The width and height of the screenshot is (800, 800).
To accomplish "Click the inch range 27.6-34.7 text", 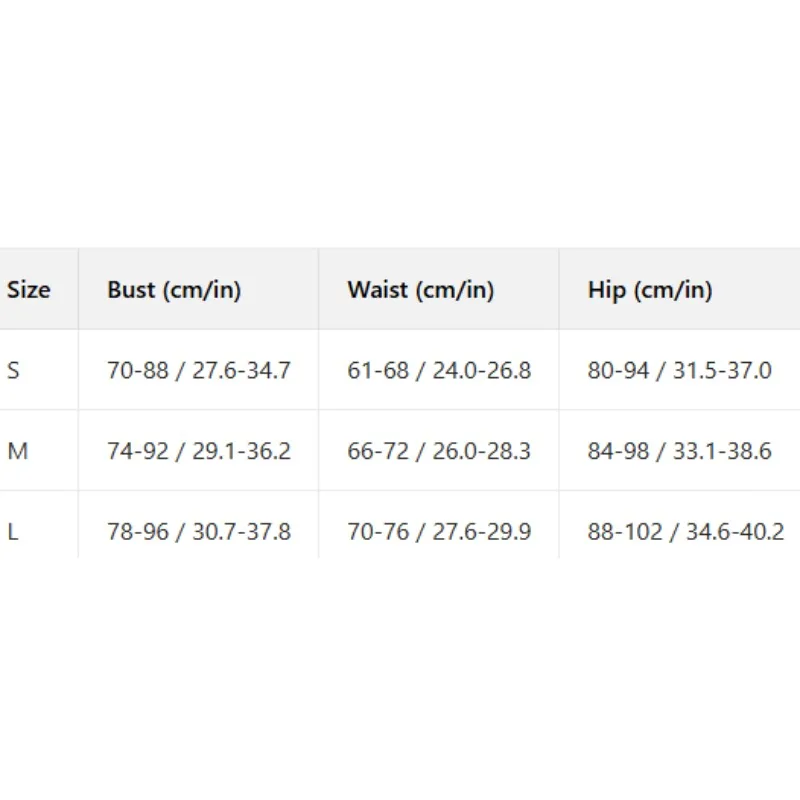I will [x=241, y=371].
